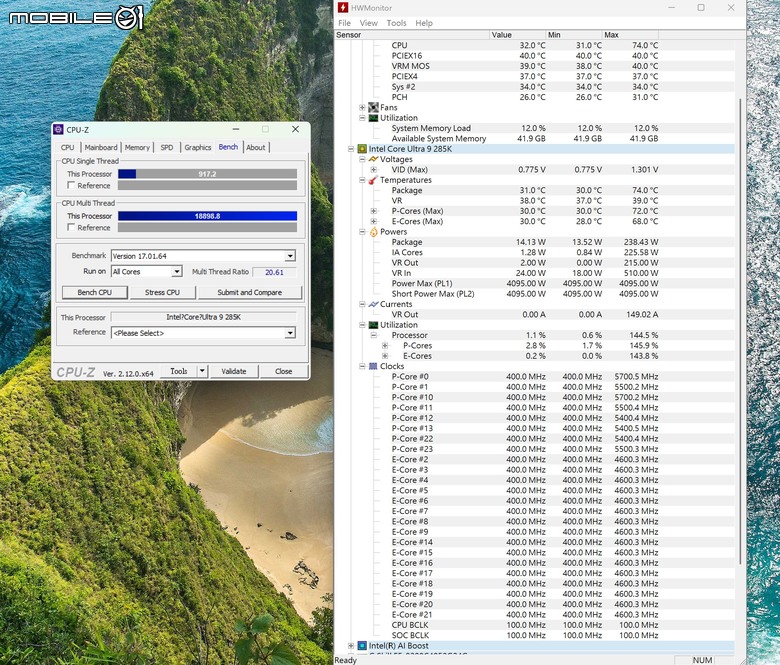The height and width of the screenshot is (665, 780).
Task: Open the Help menu in HWMonitor
Action: [x=424, y=23]
